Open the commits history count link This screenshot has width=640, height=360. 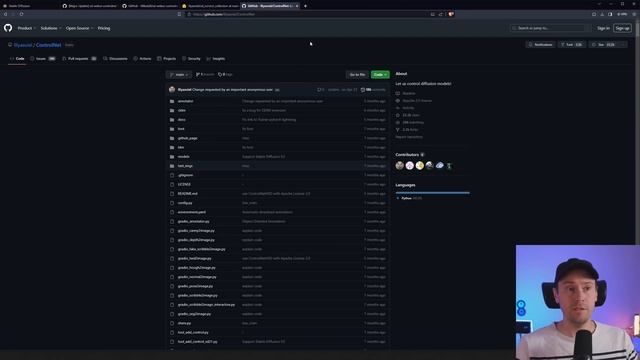click(373, 90)
